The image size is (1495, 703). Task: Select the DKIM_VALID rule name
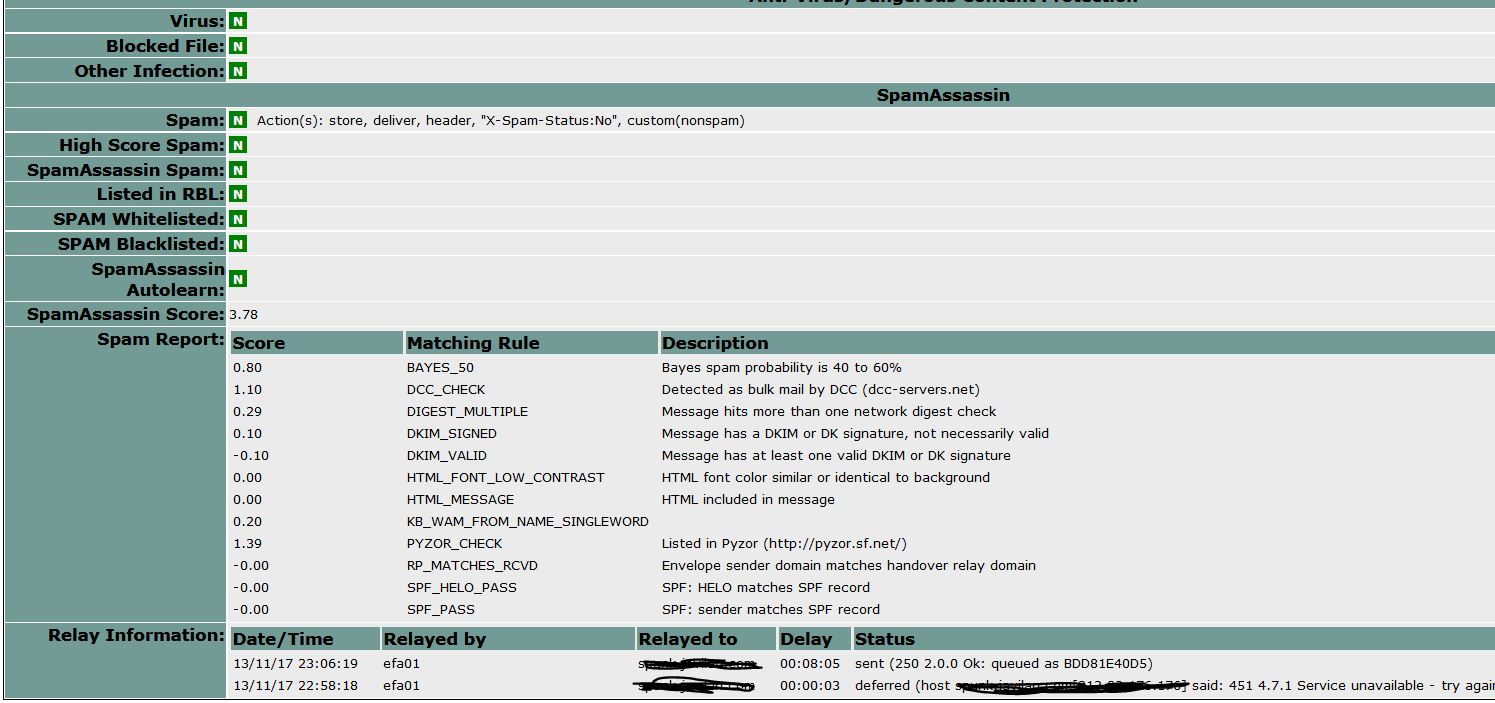tap(447, 456)
